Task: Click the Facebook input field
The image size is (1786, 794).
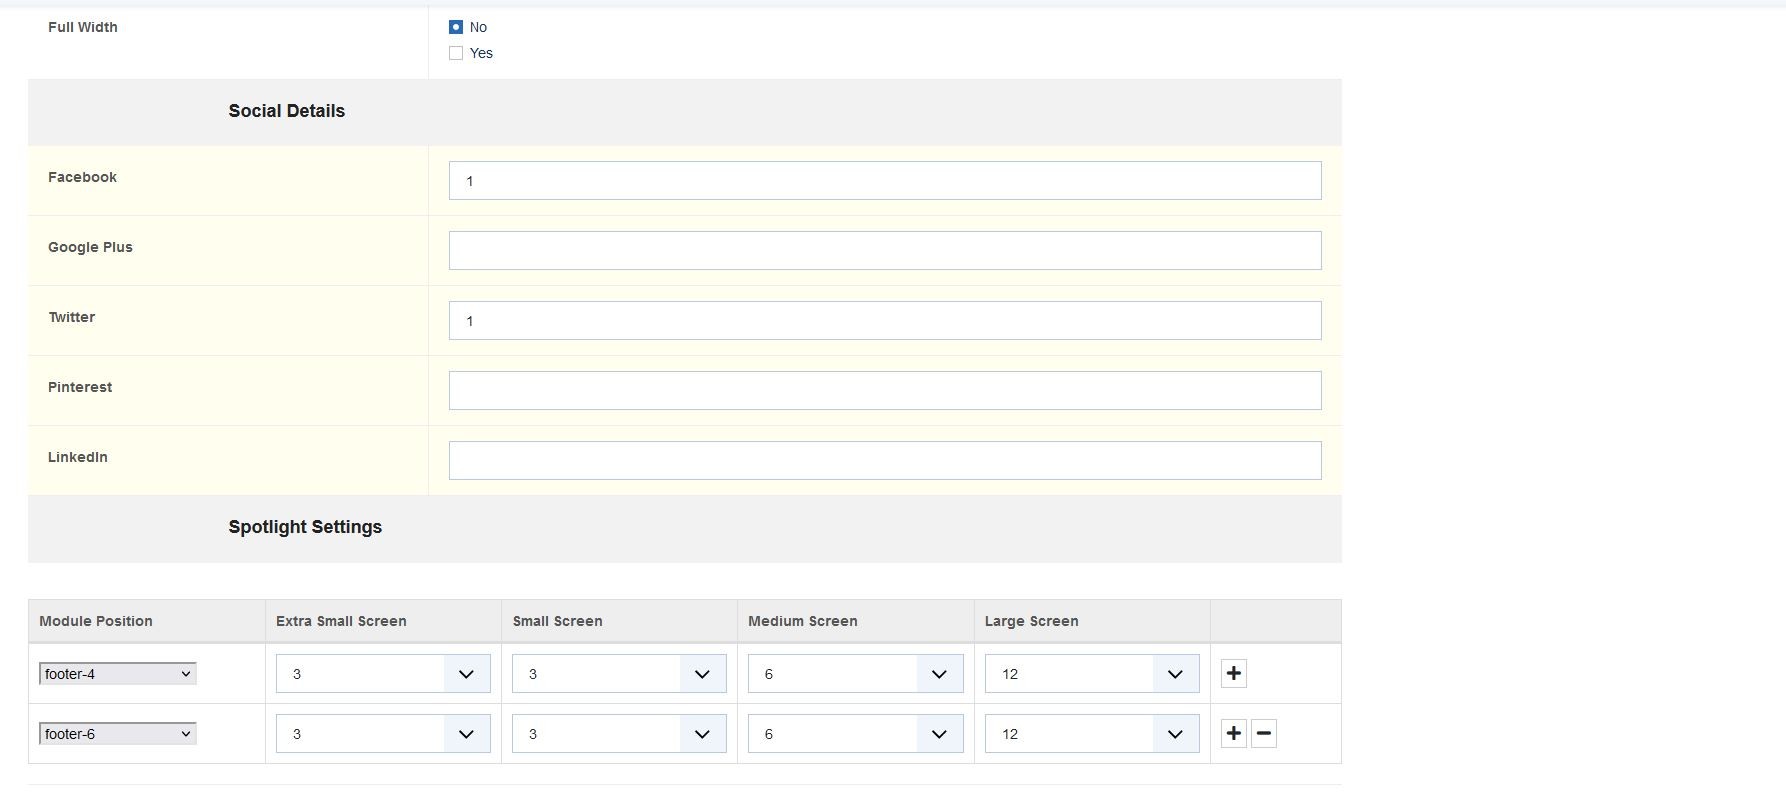Action: 885,181
